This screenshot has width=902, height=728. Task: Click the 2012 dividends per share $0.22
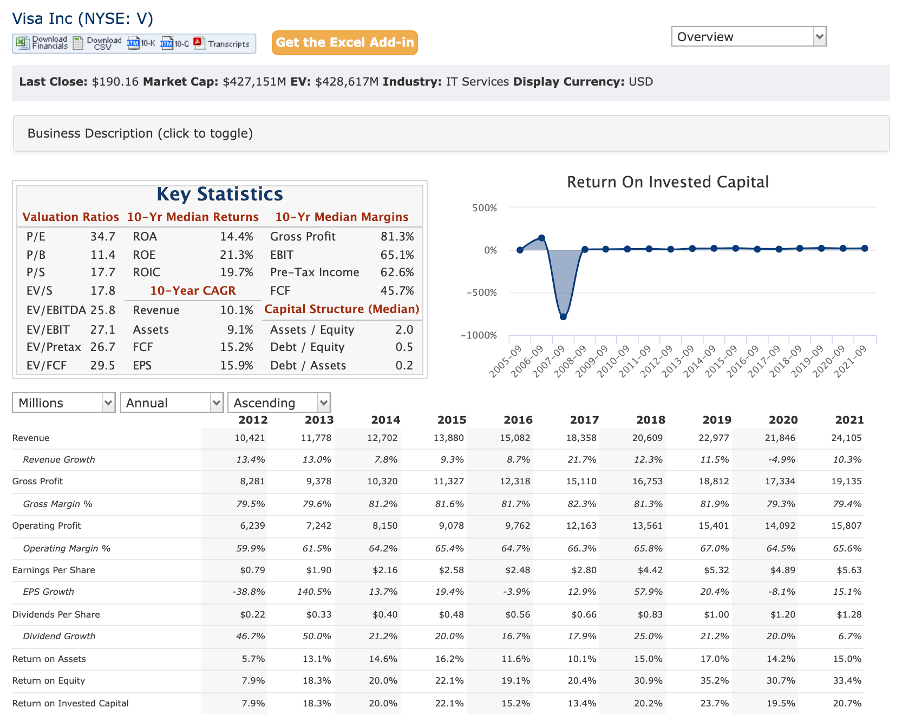click(x=253, y=615)
